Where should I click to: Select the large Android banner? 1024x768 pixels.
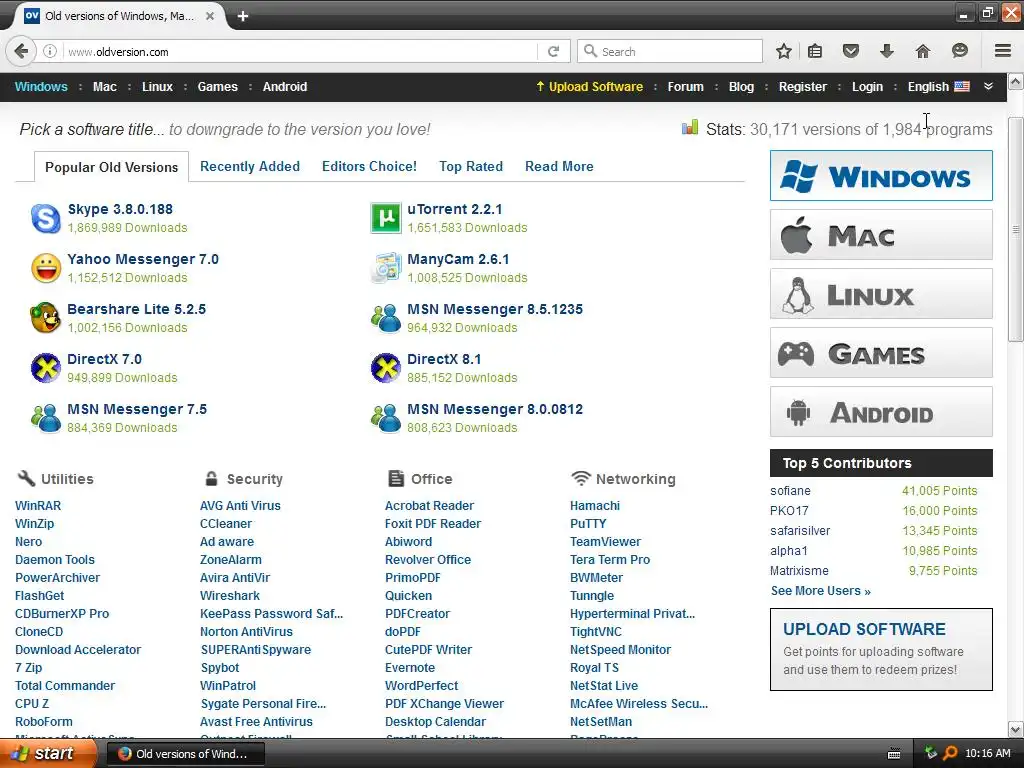pos(881,411)
